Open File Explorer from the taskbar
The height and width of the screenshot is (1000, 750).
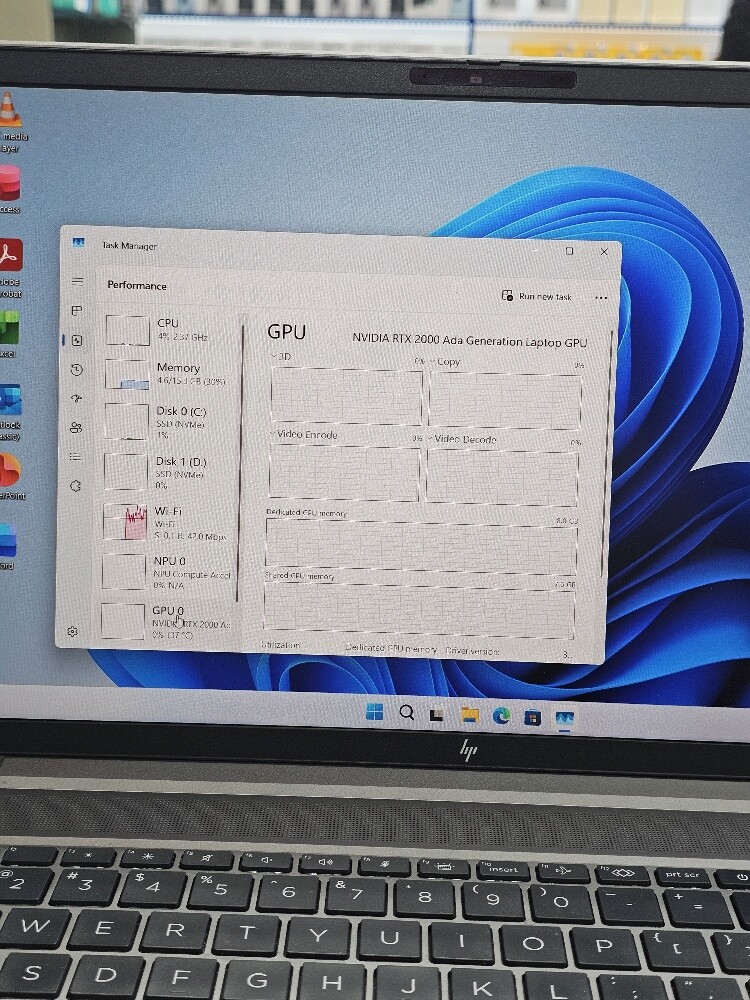click(469, 715)
